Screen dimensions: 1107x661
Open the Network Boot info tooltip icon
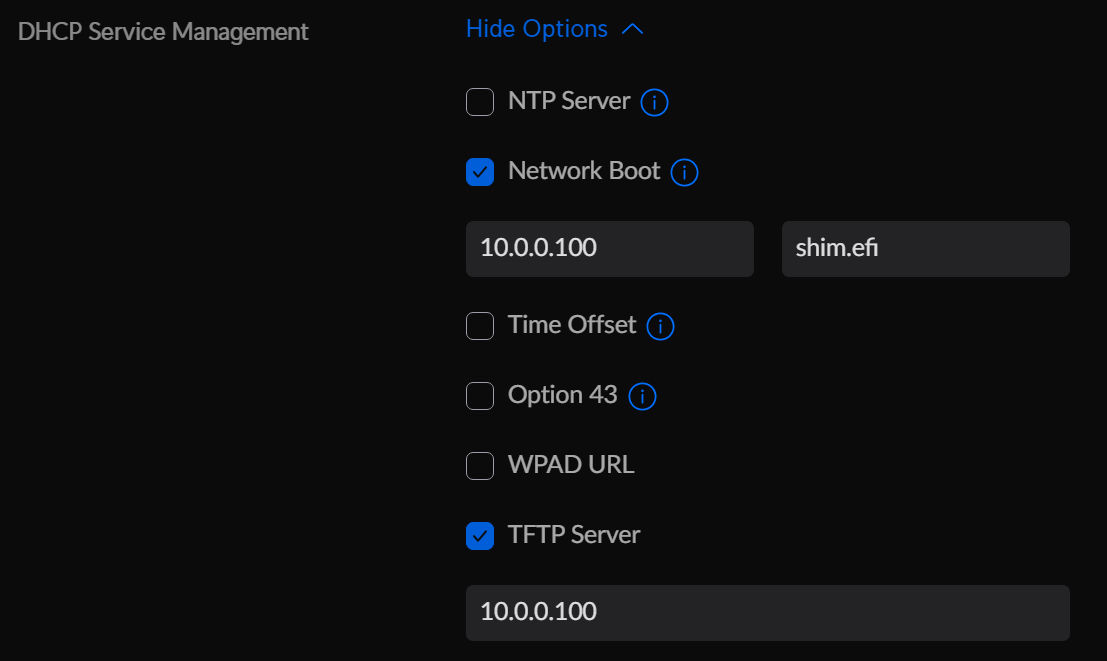(x=684, y=172)
